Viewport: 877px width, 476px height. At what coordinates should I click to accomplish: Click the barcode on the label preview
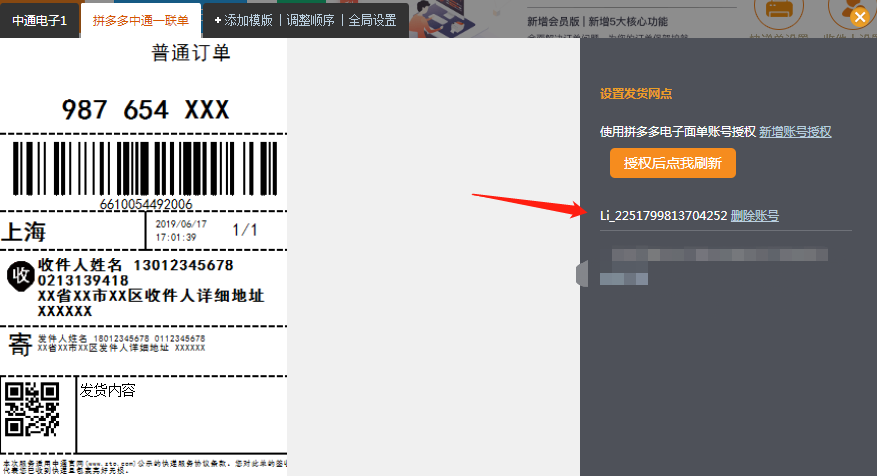(145, 168)
